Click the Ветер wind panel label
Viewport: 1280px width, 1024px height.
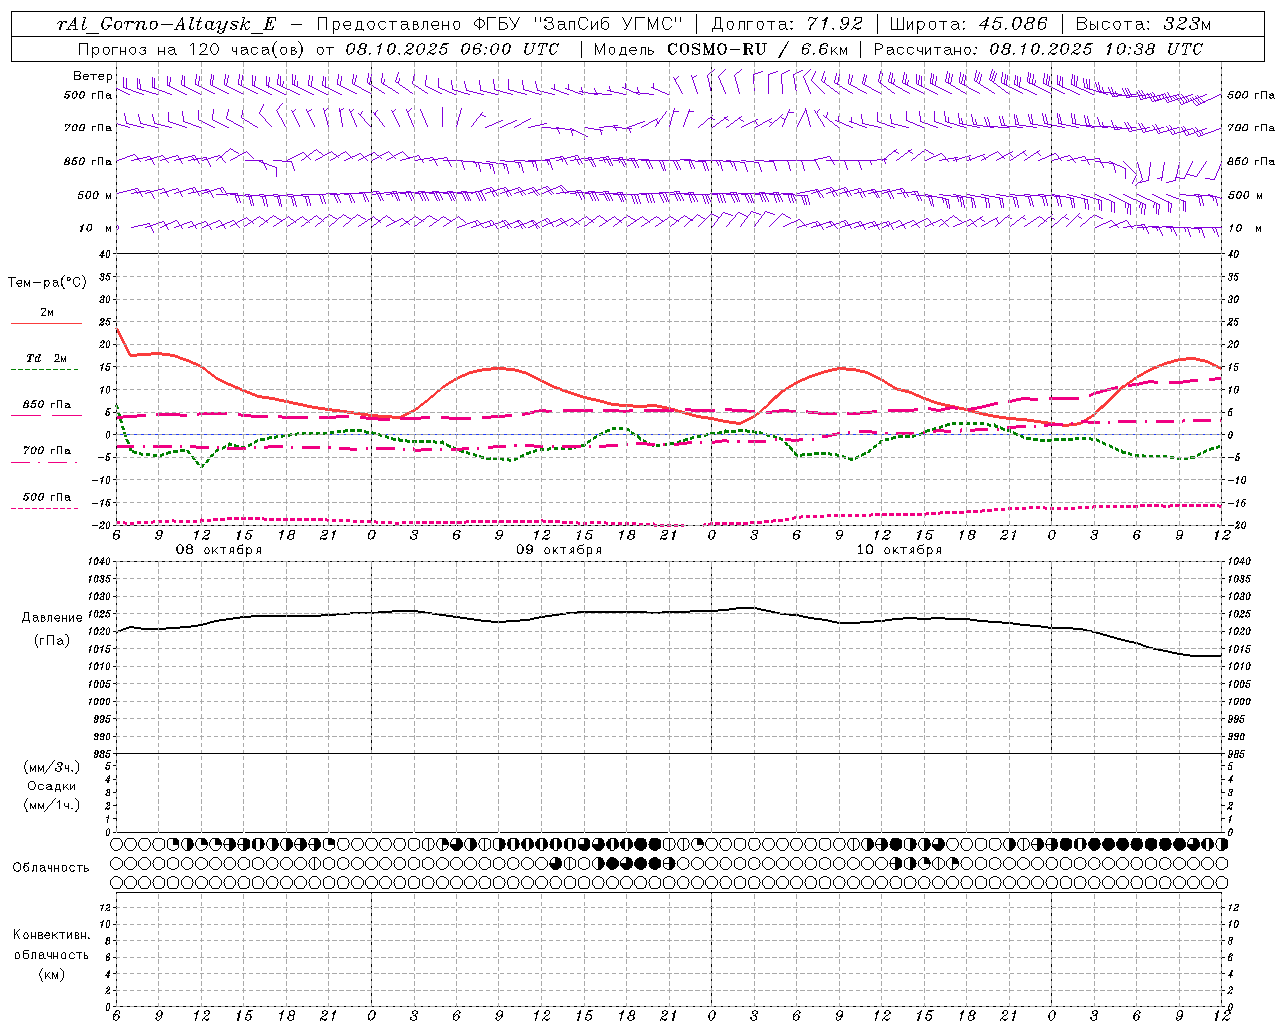[92, 76]
